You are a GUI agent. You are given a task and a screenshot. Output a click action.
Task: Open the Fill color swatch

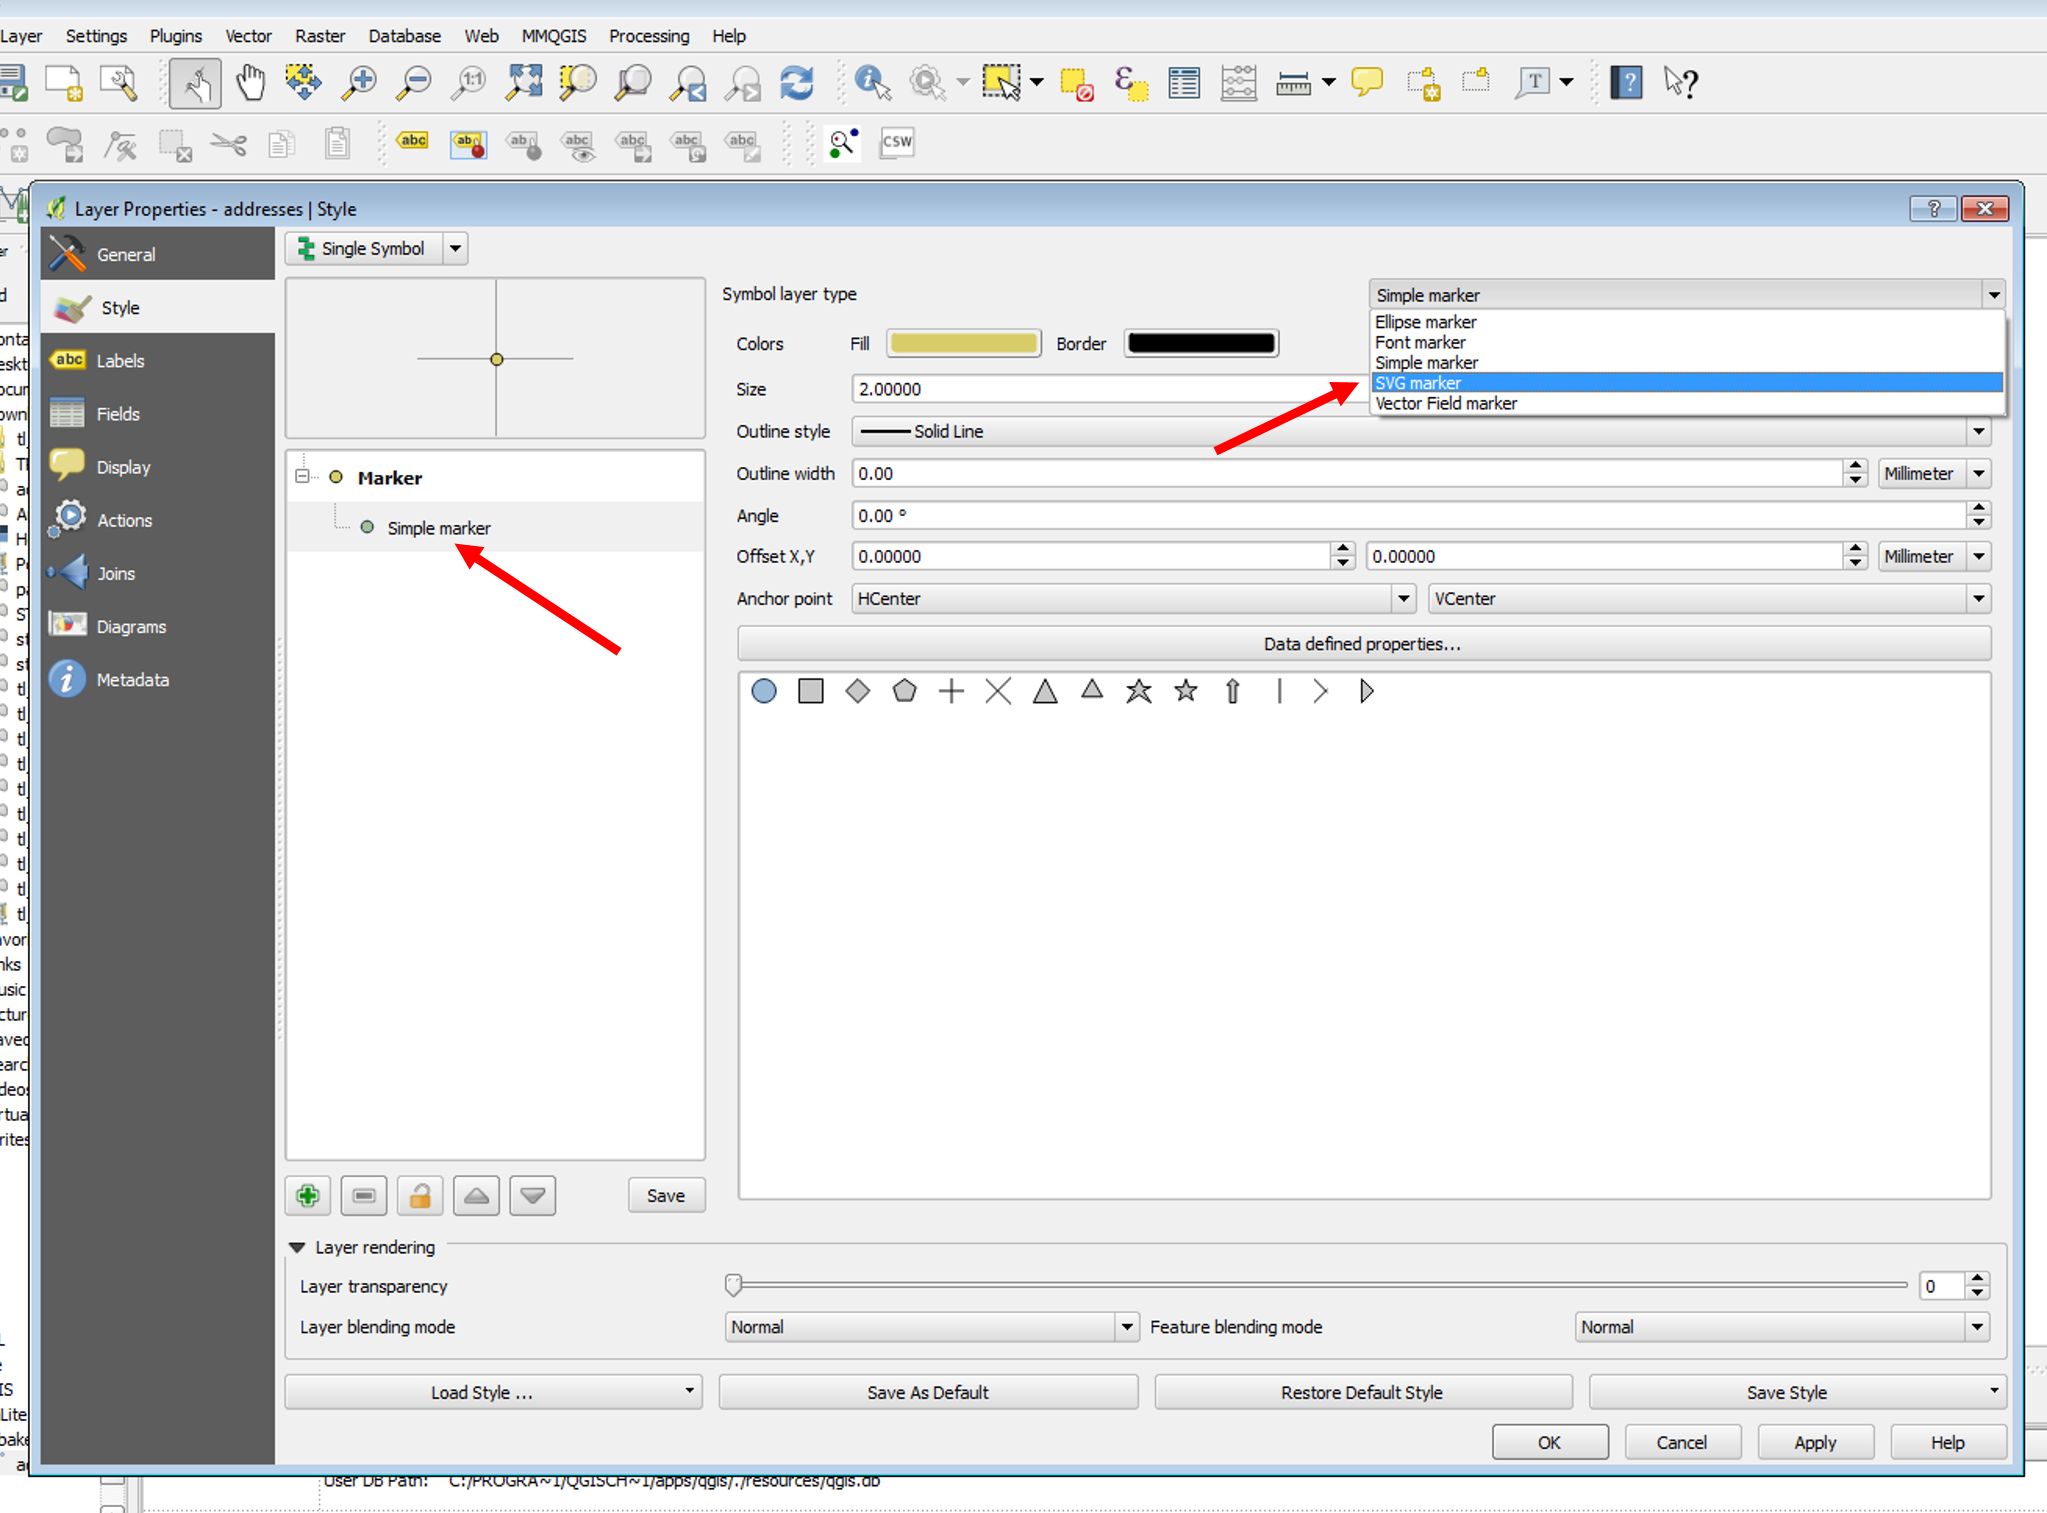point(964,343)
